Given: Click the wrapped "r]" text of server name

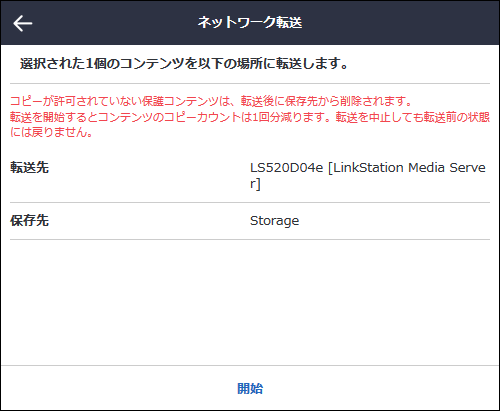Looking at the screenshot, I should pyautogui.click(x=255, y=184).
